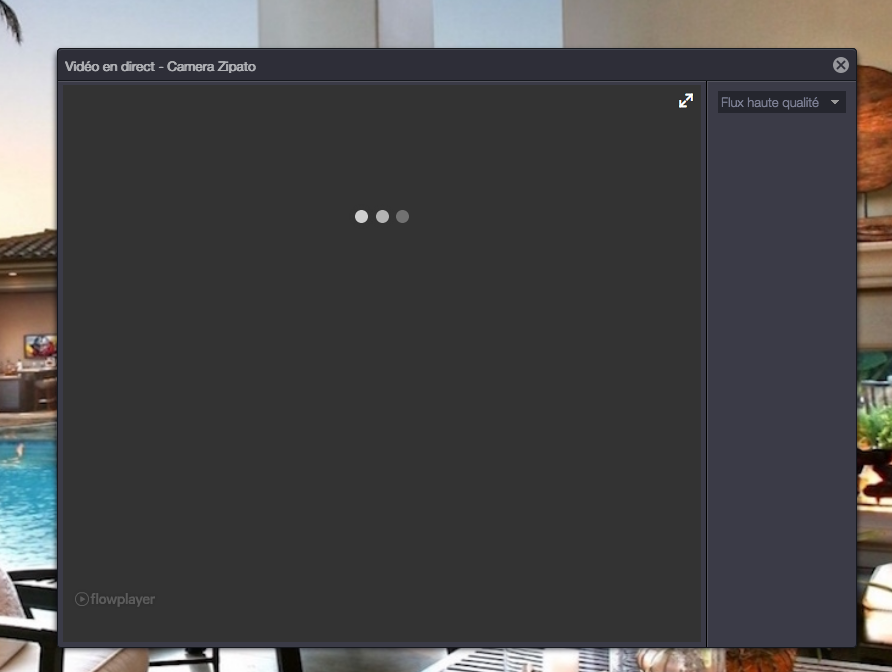Click the middle loading dot
The height and width of the screenshot is (672, 892).
pos(382,216)
